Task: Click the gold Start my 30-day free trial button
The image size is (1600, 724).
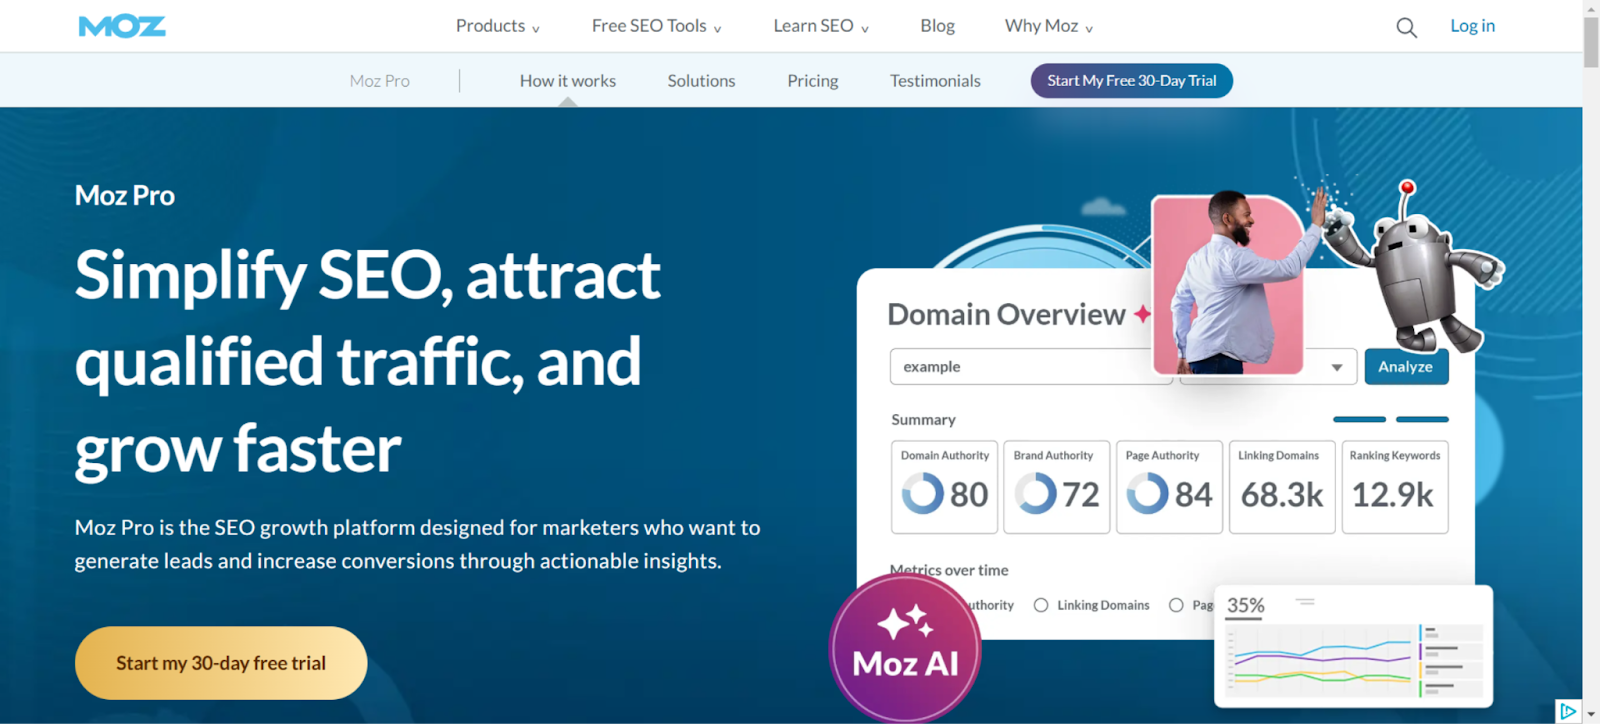Action: [x=221, y=663]
